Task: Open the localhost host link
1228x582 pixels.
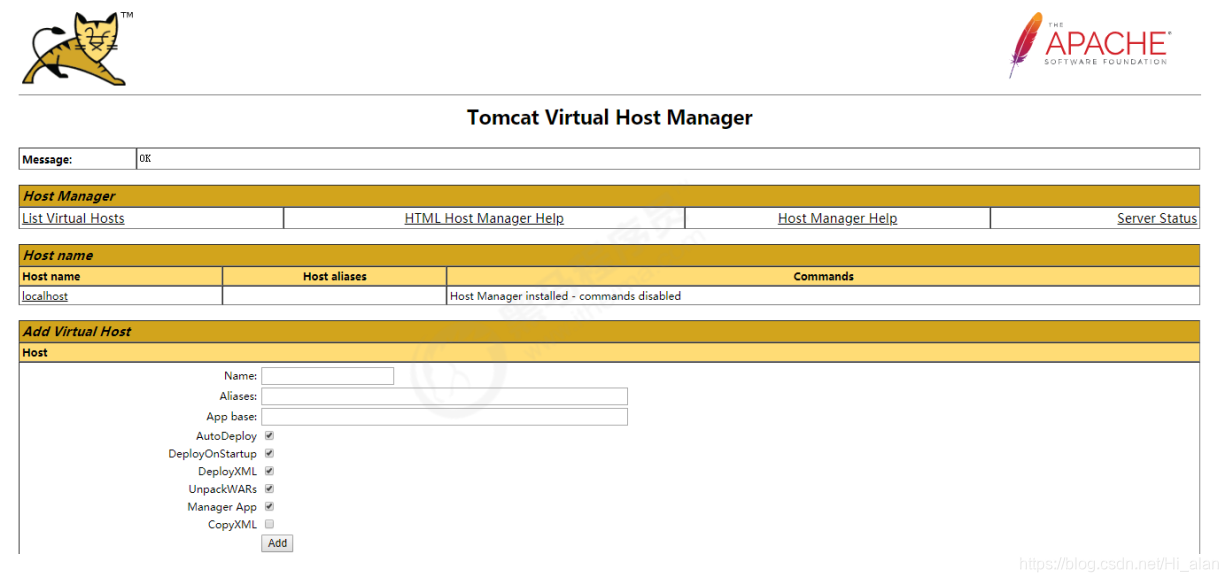Action: pyautogui.click(x=45, y=296)
